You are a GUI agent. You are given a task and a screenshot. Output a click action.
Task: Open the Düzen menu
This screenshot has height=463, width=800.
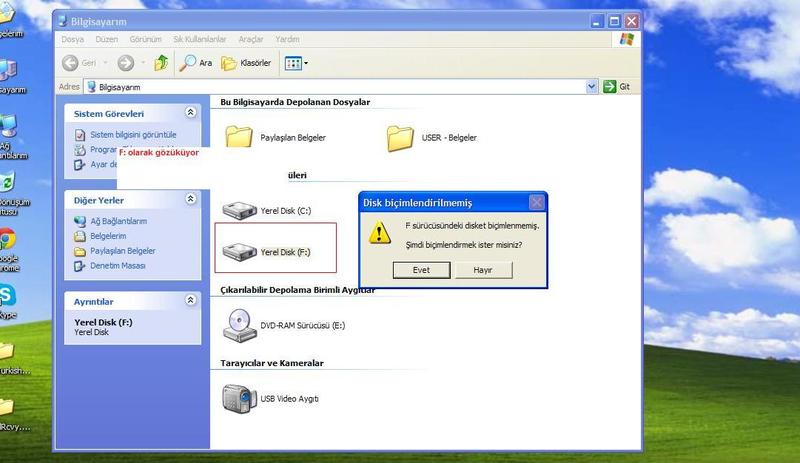tap(107, 39)
